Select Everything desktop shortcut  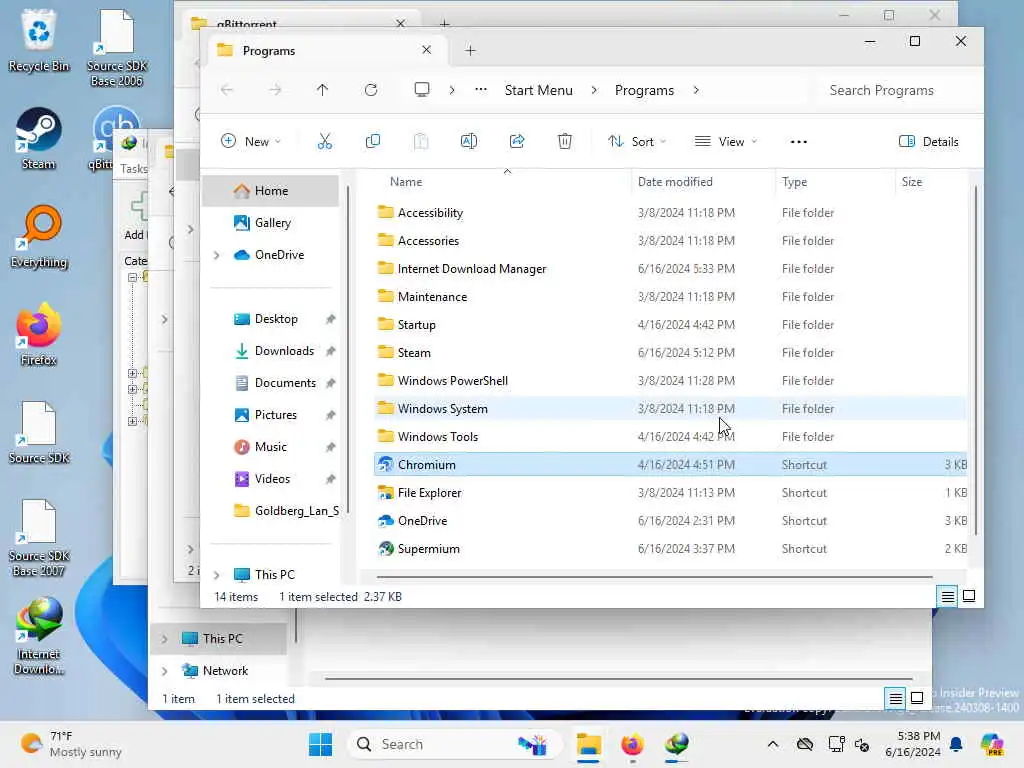39,237
